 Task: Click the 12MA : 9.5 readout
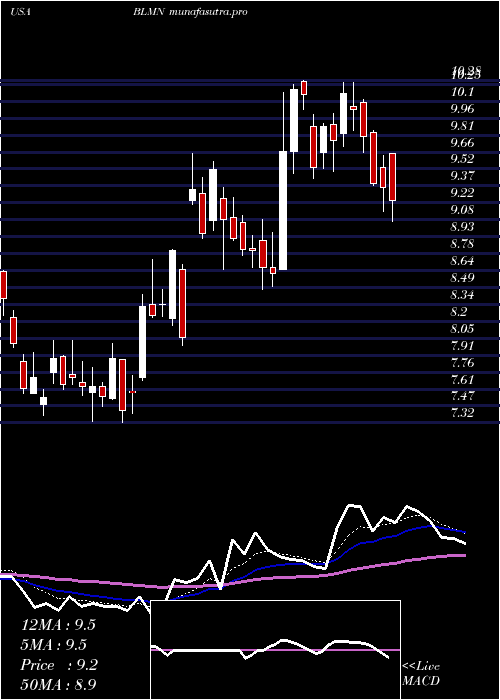(58, 625)
